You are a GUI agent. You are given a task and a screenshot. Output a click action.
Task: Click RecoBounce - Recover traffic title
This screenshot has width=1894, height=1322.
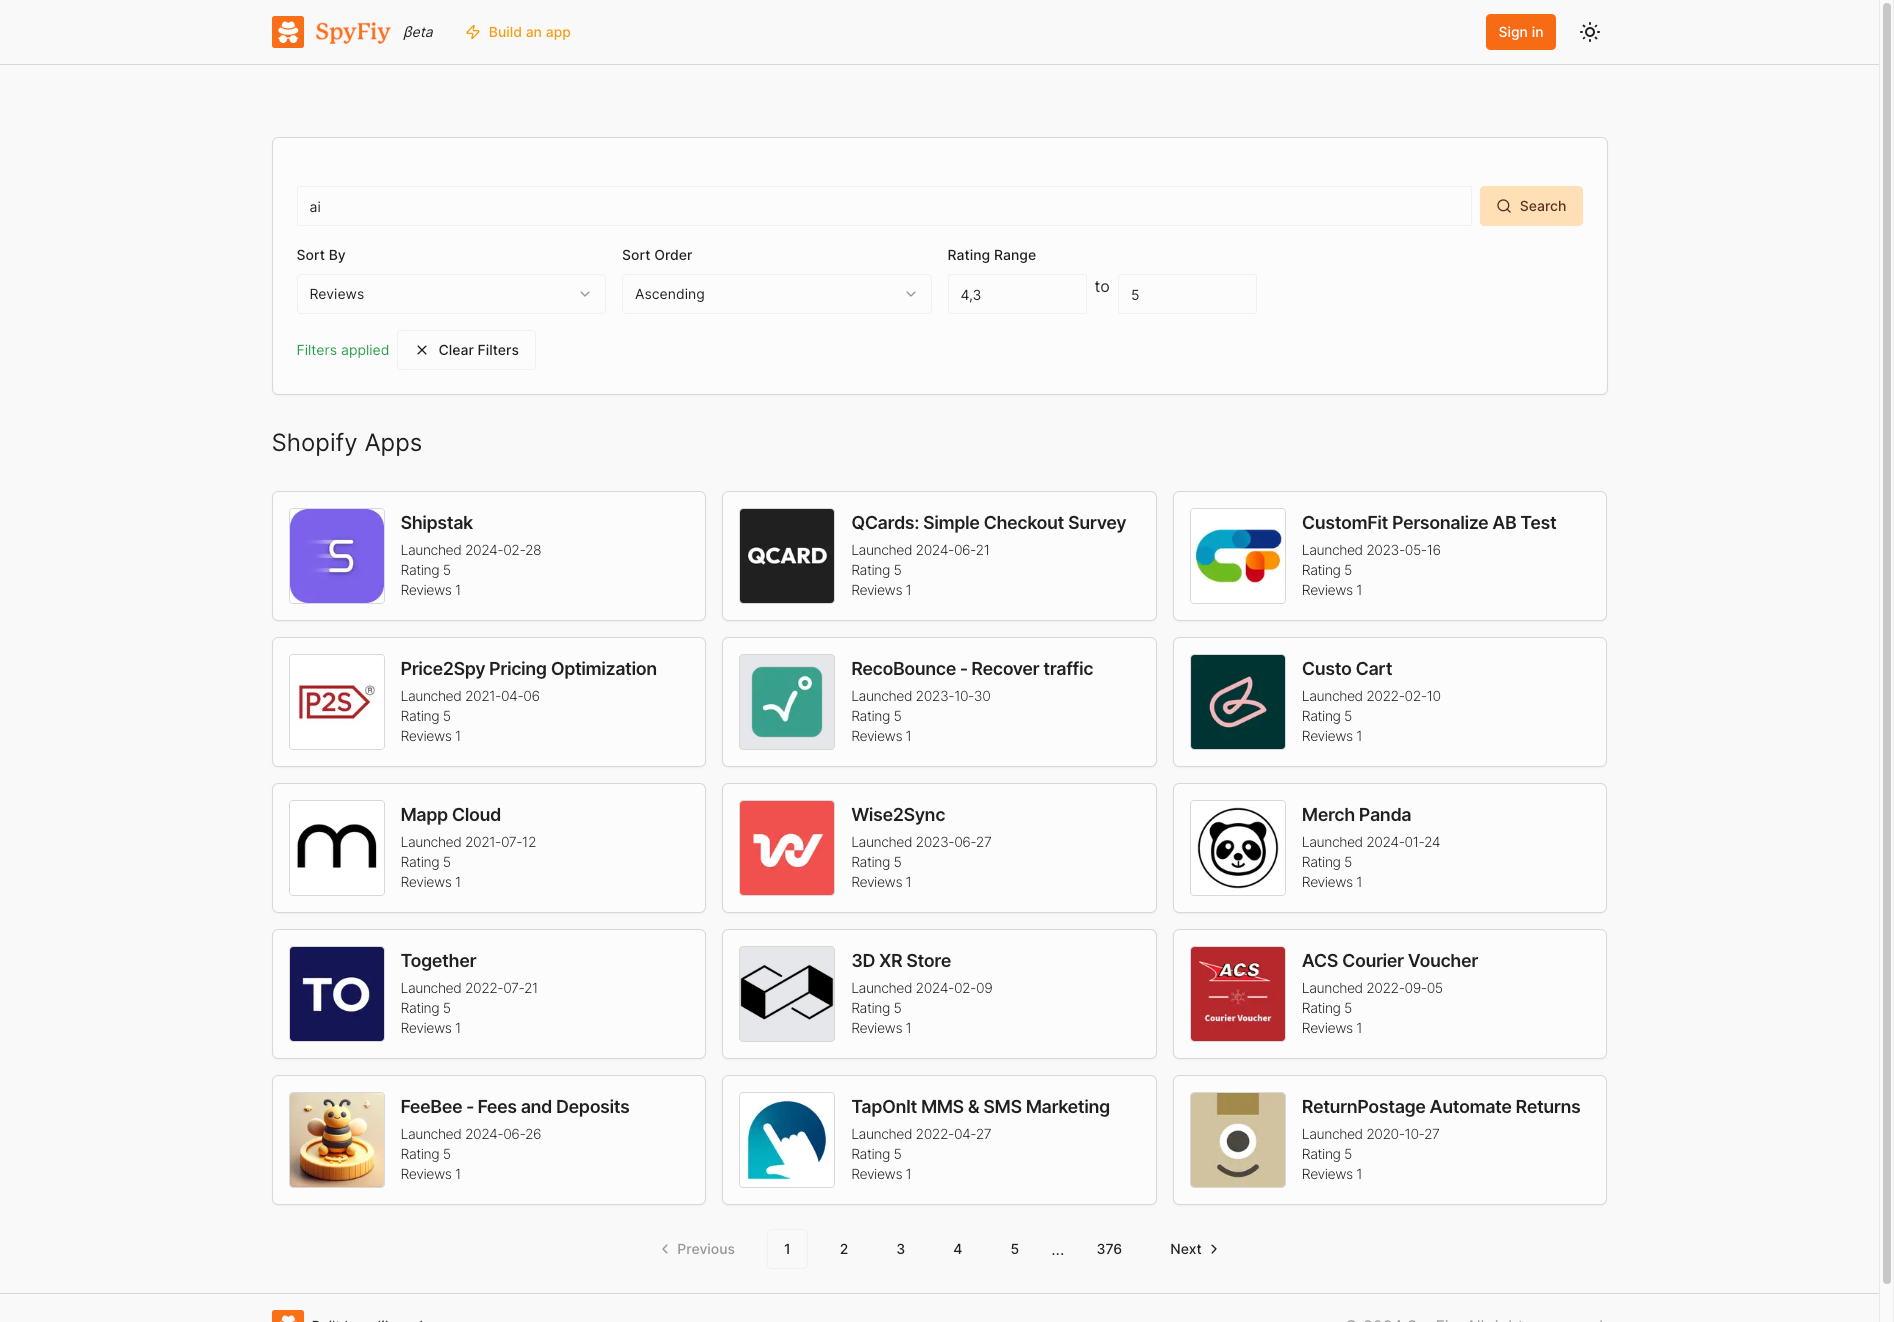tap(972, 669)
